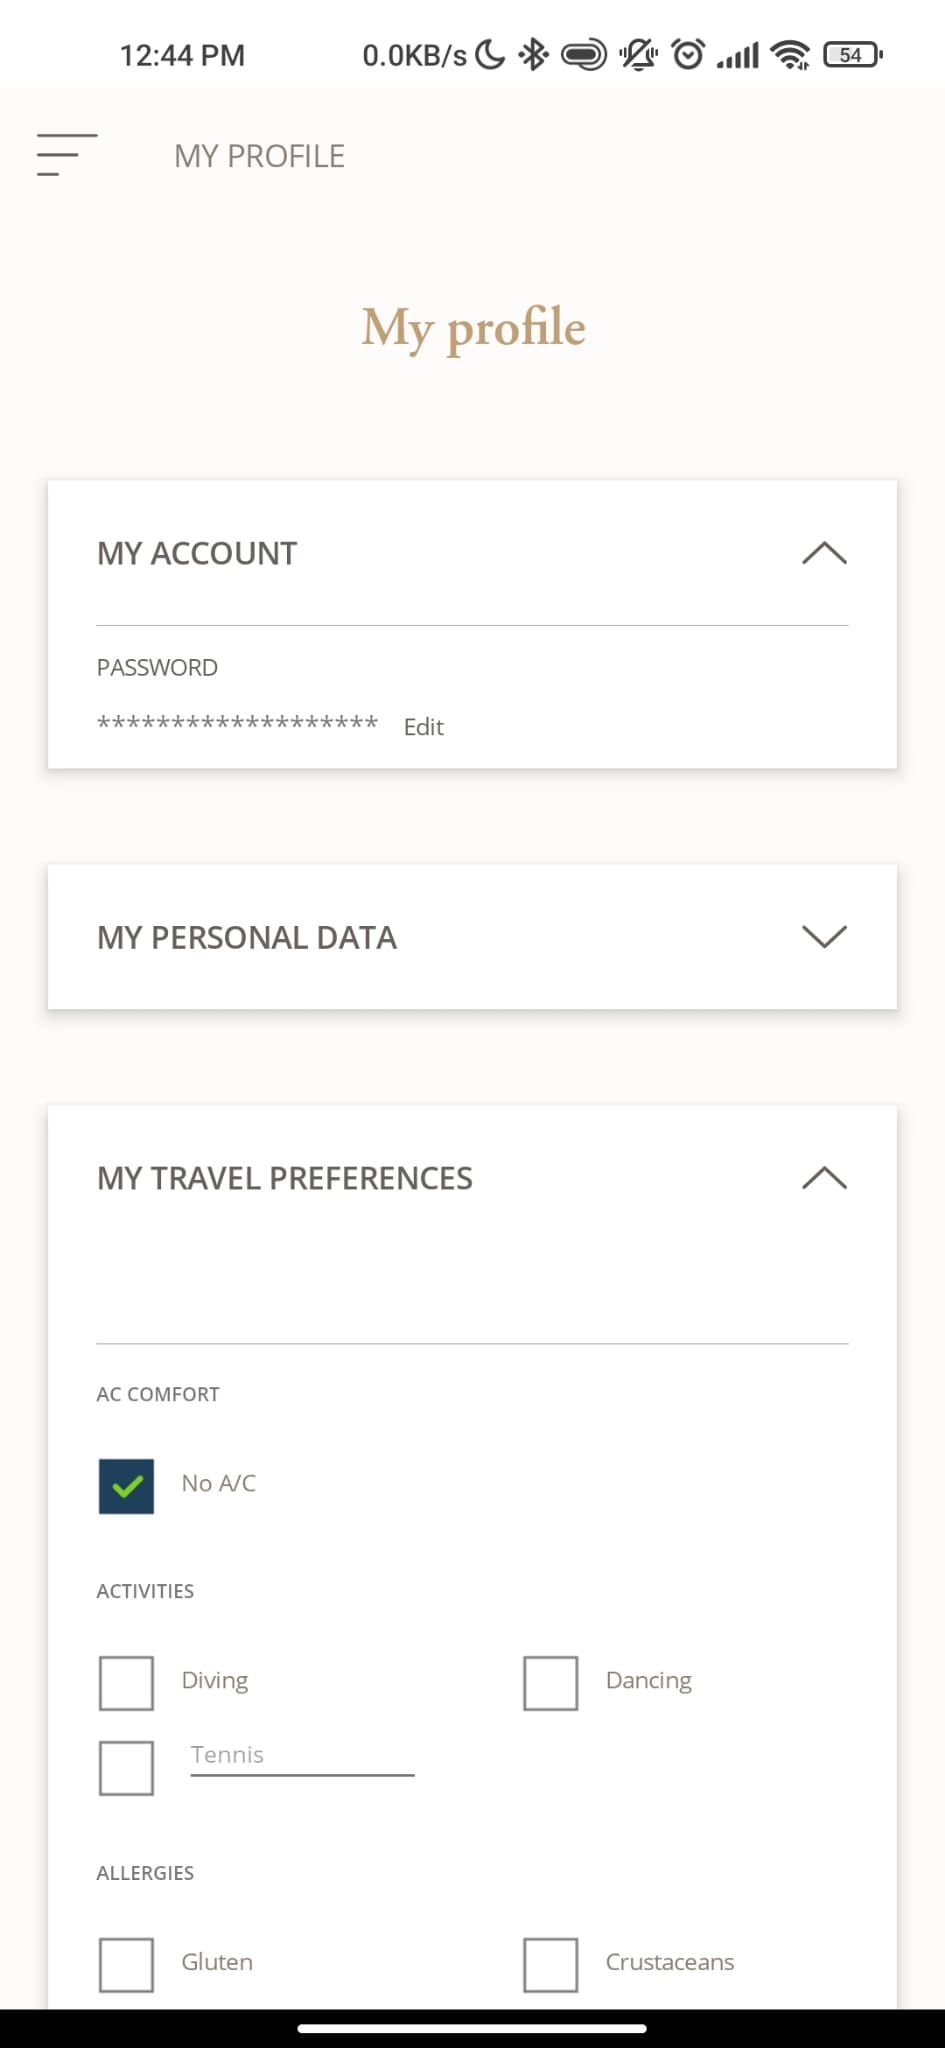The height and width of the screenshot is (2048, 945).
Task: Collapse the My Account section chevron
Action: tap(825, 553)
